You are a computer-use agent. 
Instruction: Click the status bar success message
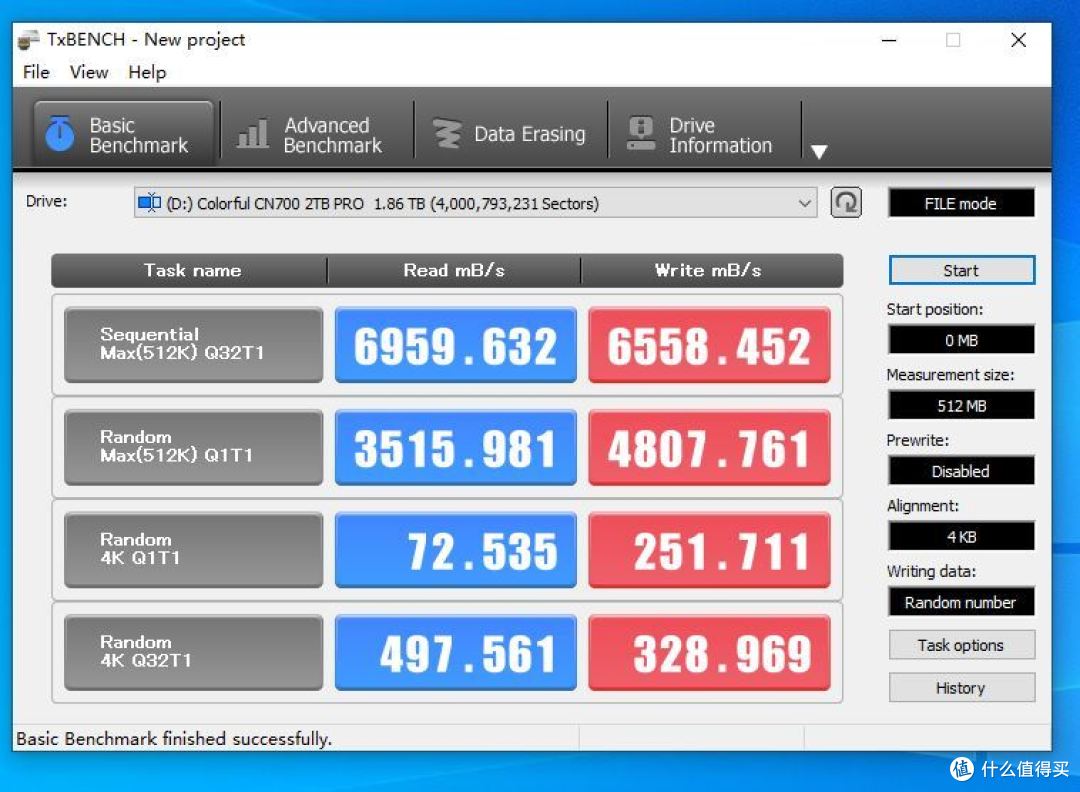tap(174, 738)
